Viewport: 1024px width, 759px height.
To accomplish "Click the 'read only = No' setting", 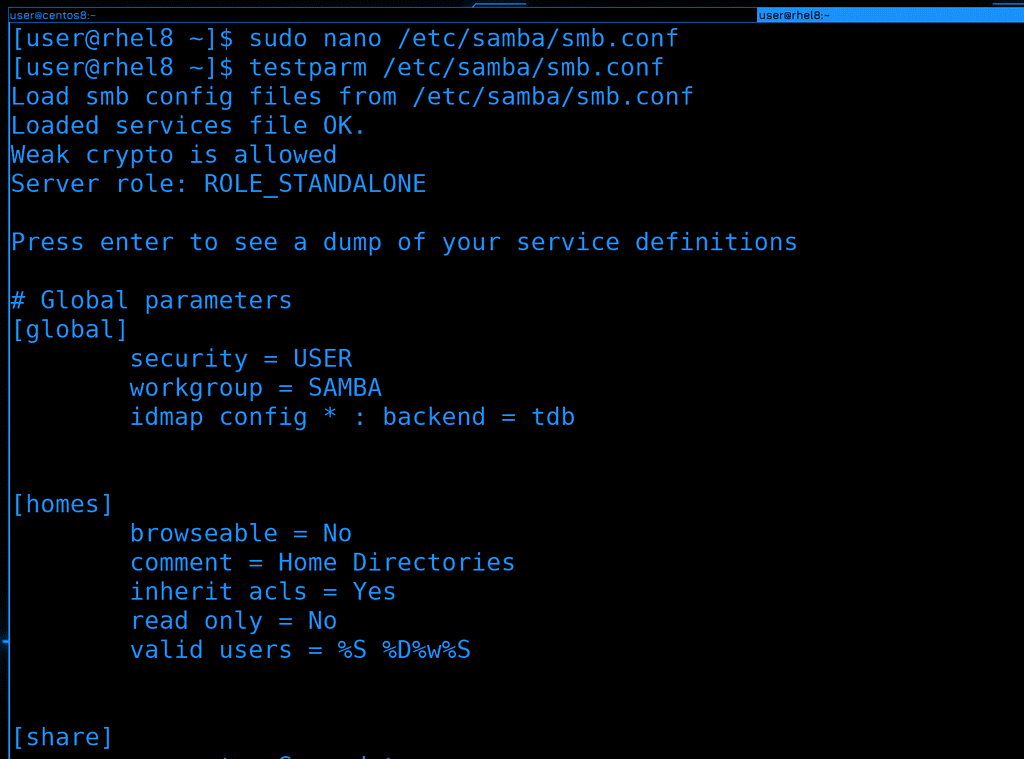I will click(233, 620).
